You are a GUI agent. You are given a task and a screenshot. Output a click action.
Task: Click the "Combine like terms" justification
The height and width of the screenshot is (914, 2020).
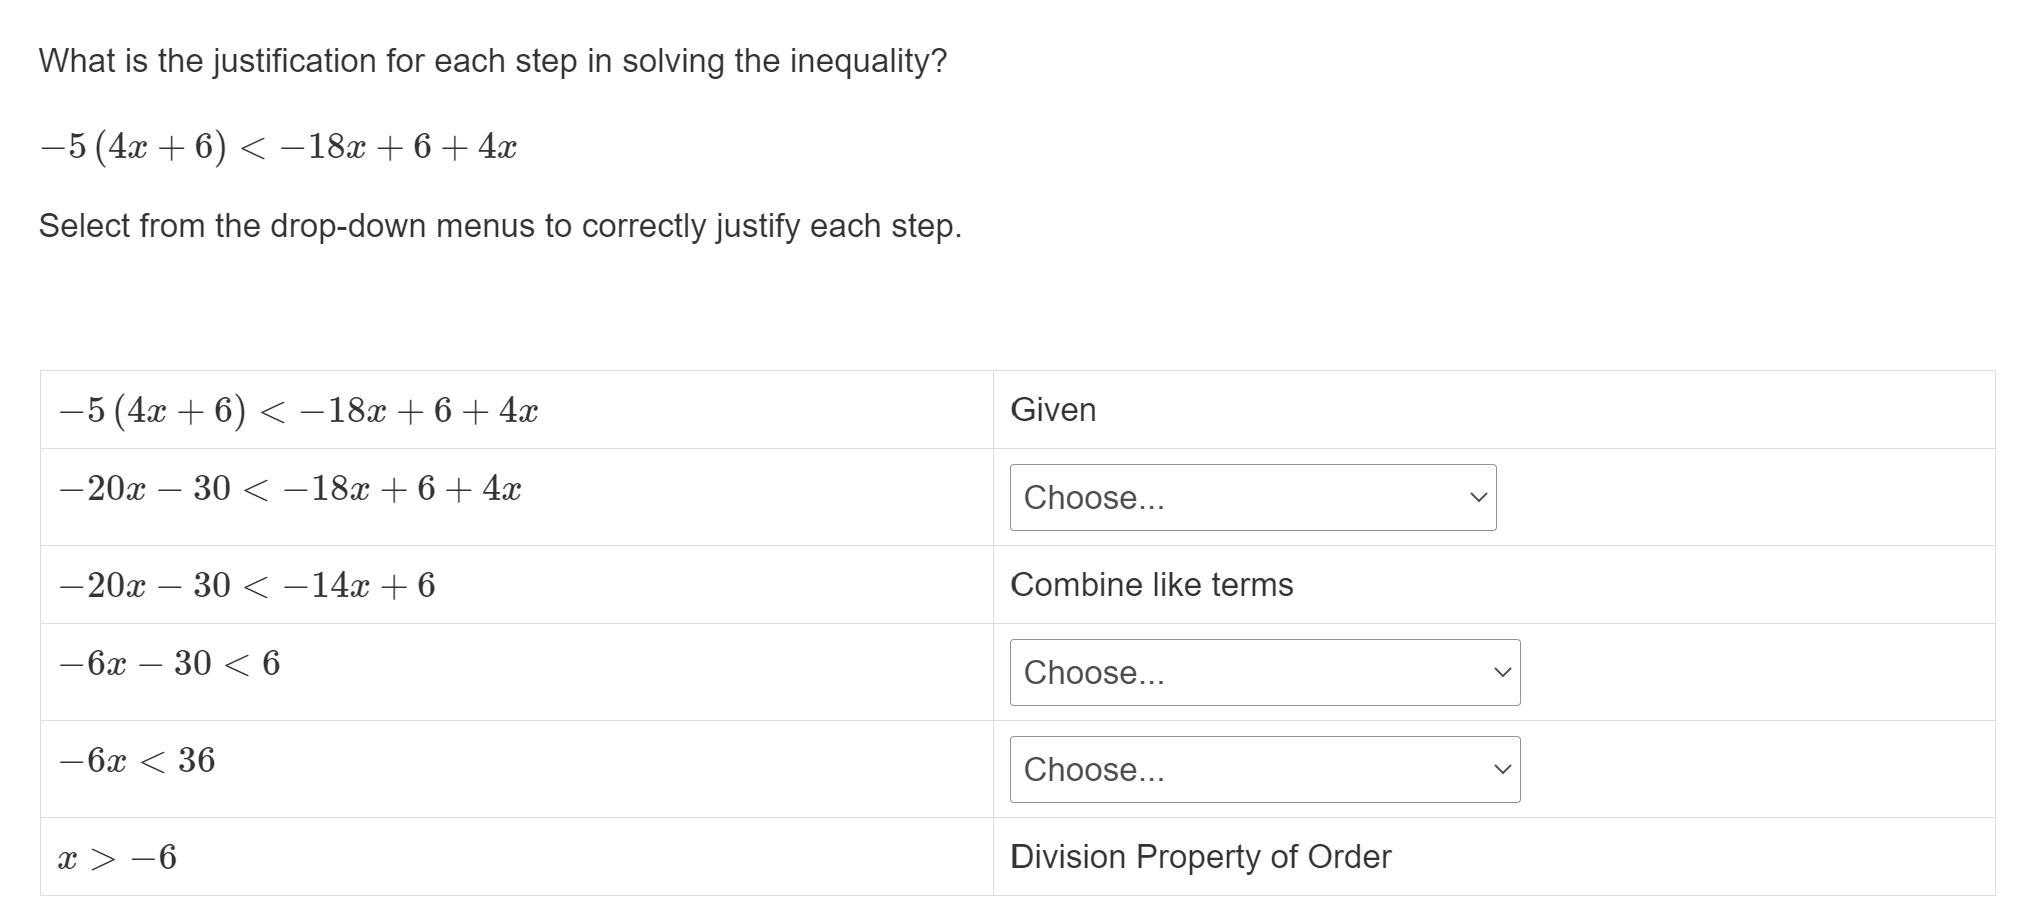click(1151, 585)
